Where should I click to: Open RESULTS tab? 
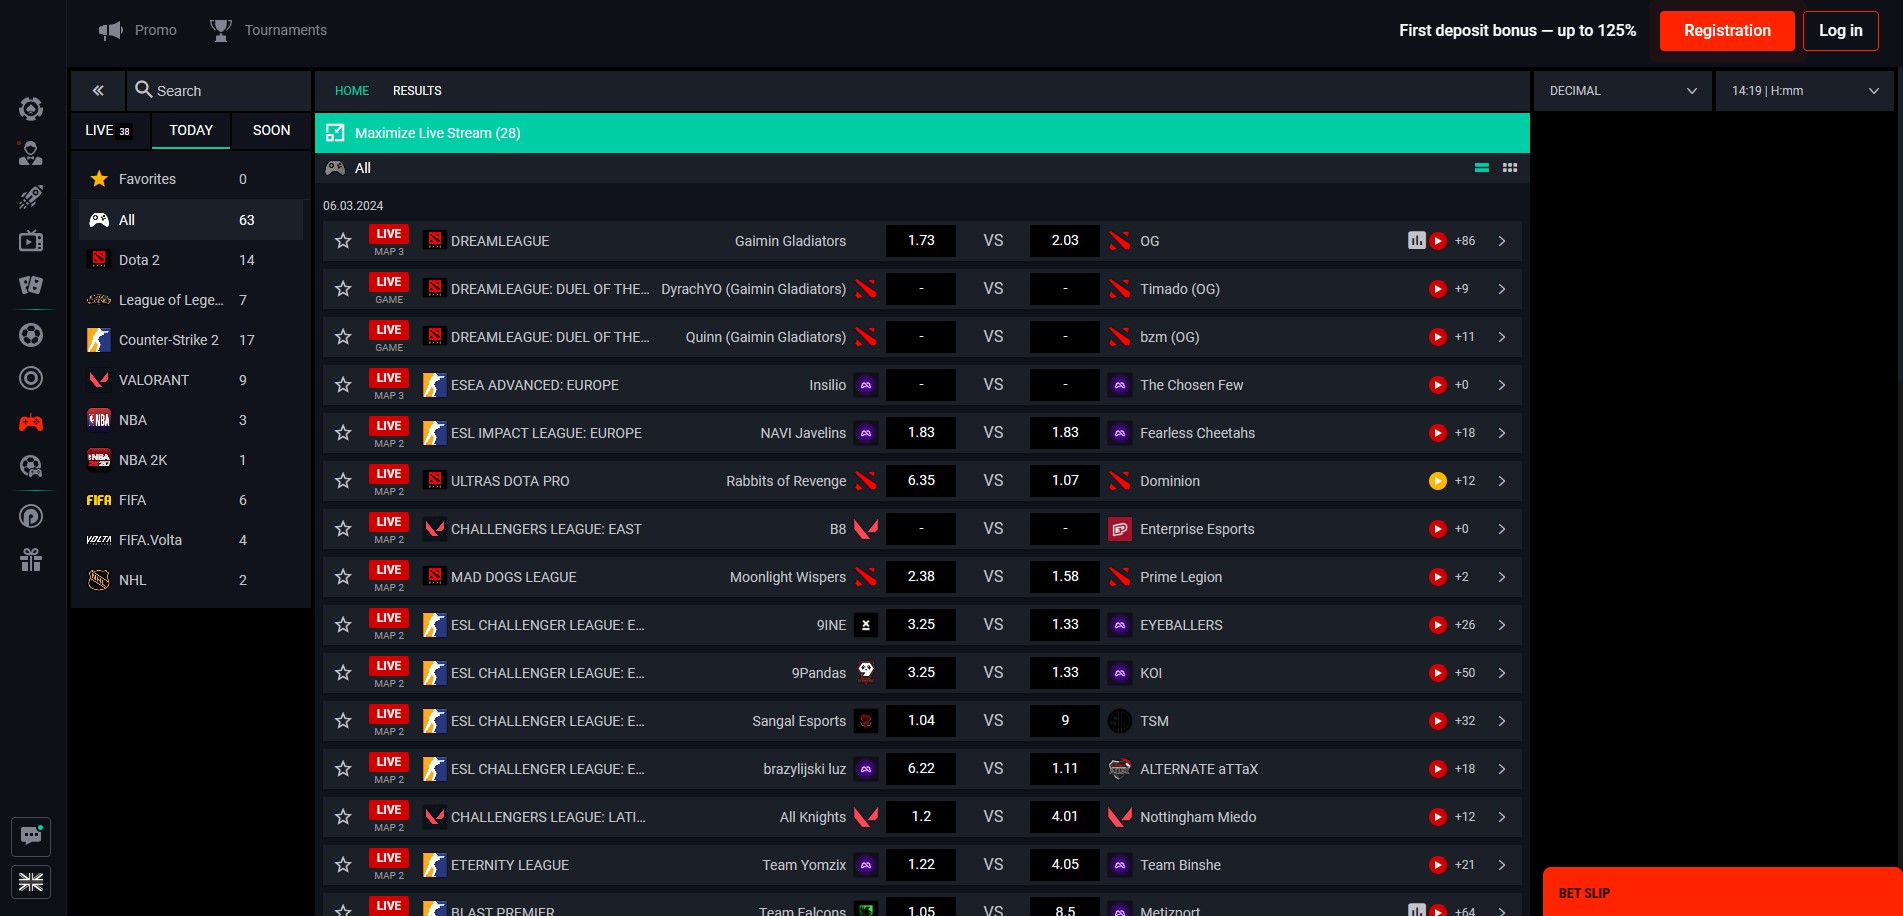(417, 91)
